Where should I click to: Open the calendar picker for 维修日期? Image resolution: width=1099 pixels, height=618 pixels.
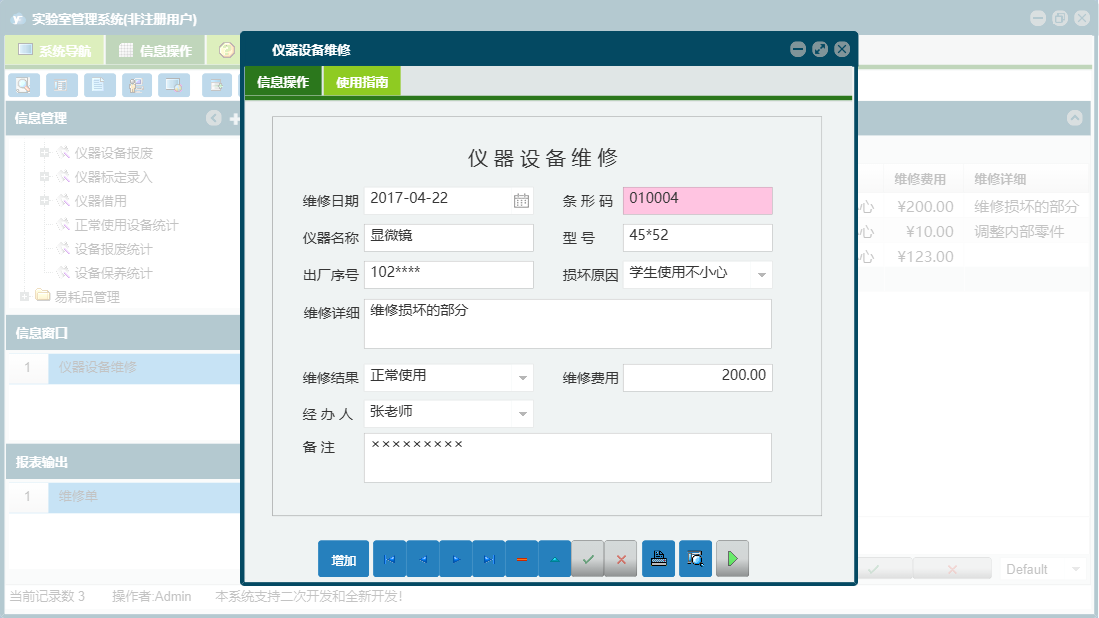(x=524, y=200)
